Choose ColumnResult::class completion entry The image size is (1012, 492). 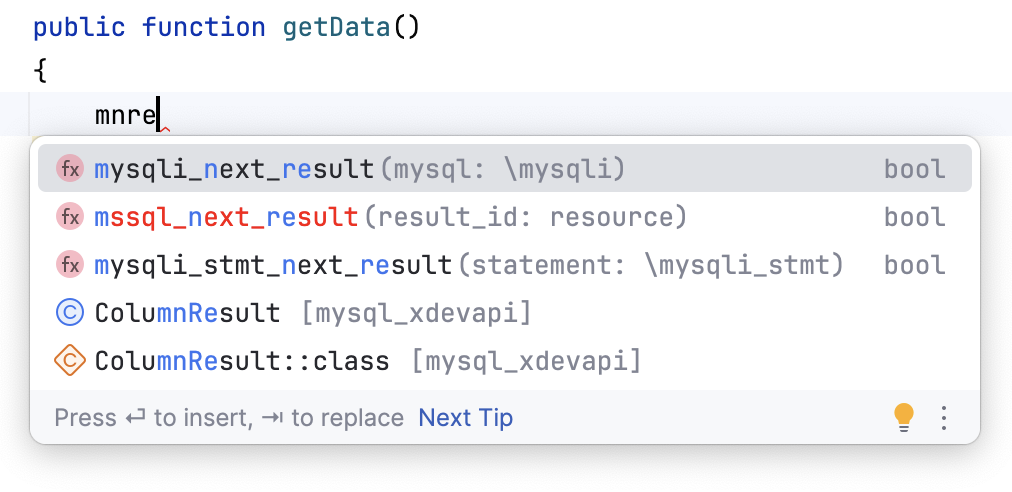[242, 360]
